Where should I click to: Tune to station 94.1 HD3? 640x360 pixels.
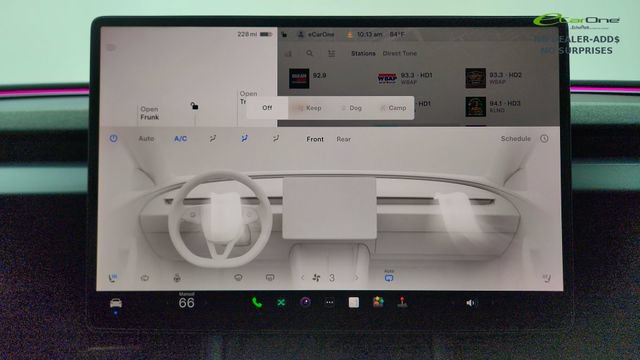[493, 107]
